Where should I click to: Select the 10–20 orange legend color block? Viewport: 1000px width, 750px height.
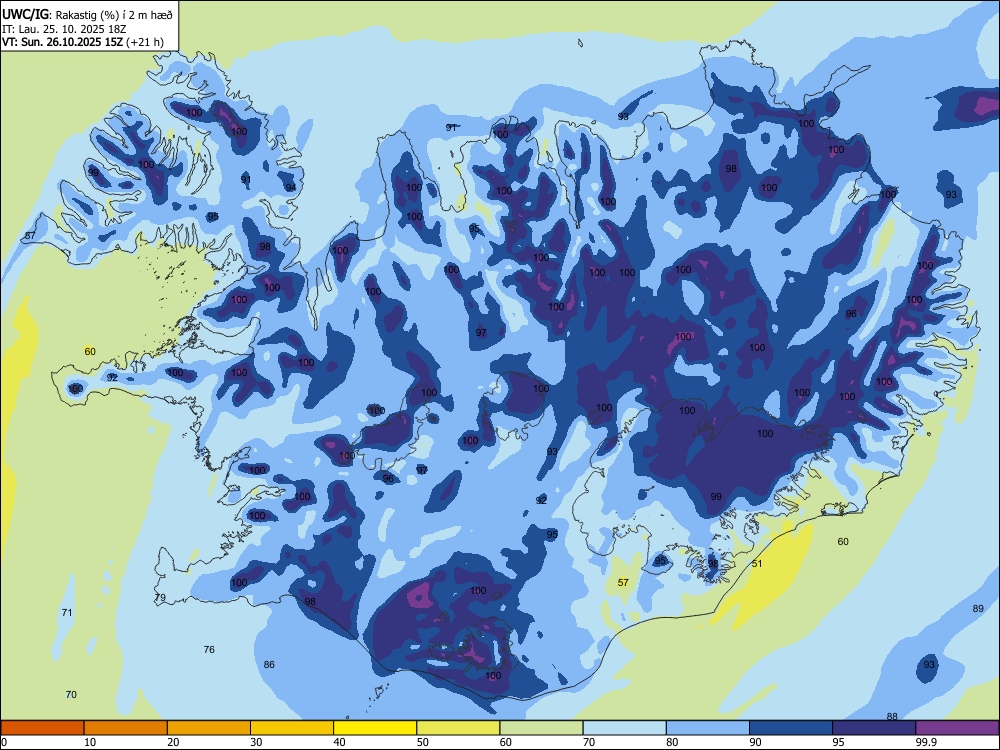126,728
